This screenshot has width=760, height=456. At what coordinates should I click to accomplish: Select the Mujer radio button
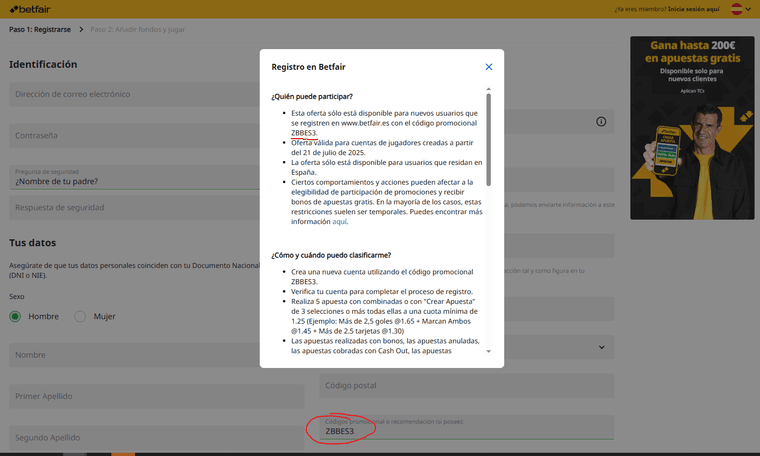[x=80, y=316]
